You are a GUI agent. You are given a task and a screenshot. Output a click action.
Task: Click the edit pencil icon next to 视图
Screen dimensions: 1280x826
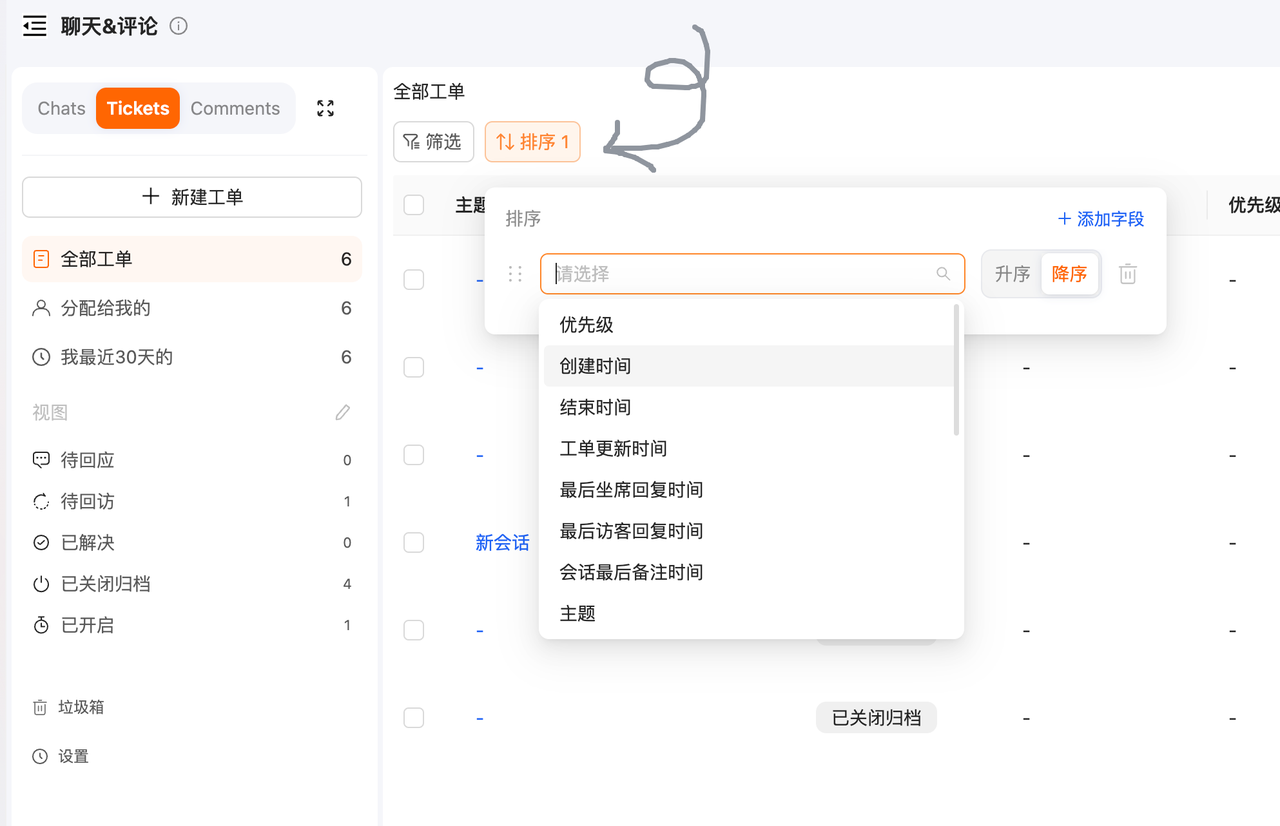(x=343, y=412)
